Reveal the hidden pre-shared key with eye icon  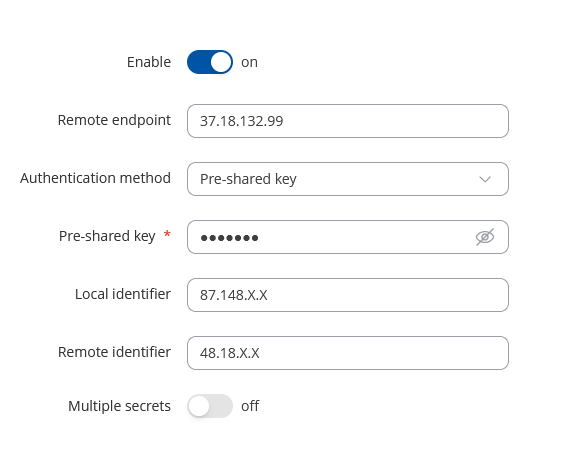485,237
